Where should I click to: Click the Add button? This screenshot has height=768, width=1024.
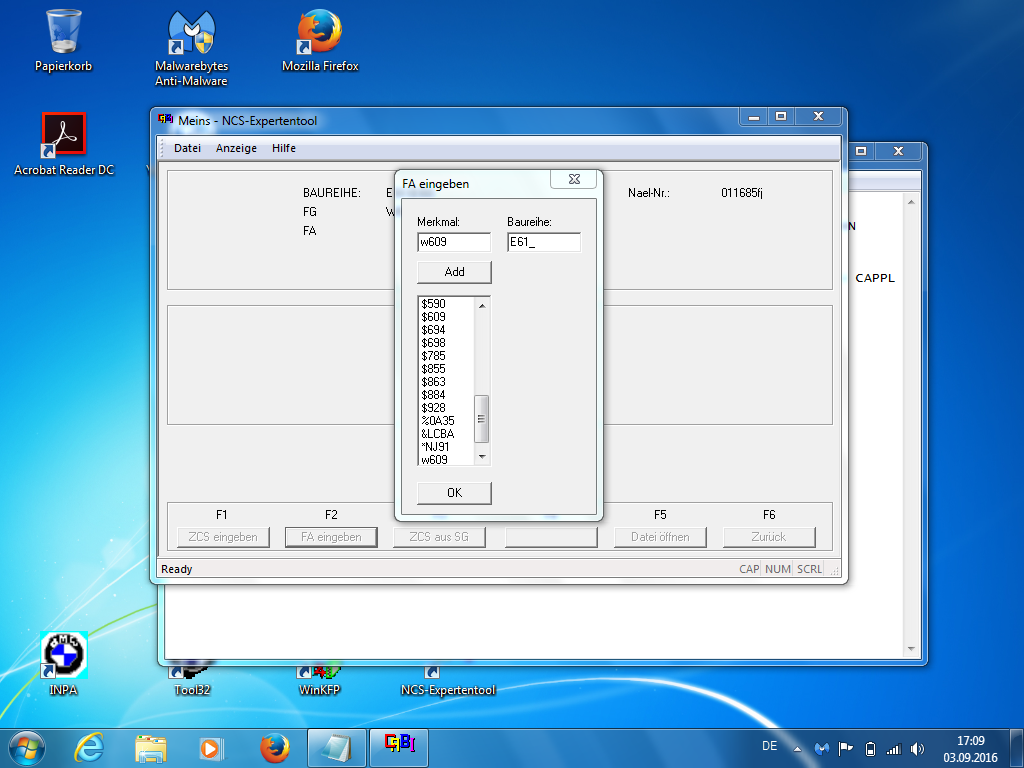(x=455, y=272)
